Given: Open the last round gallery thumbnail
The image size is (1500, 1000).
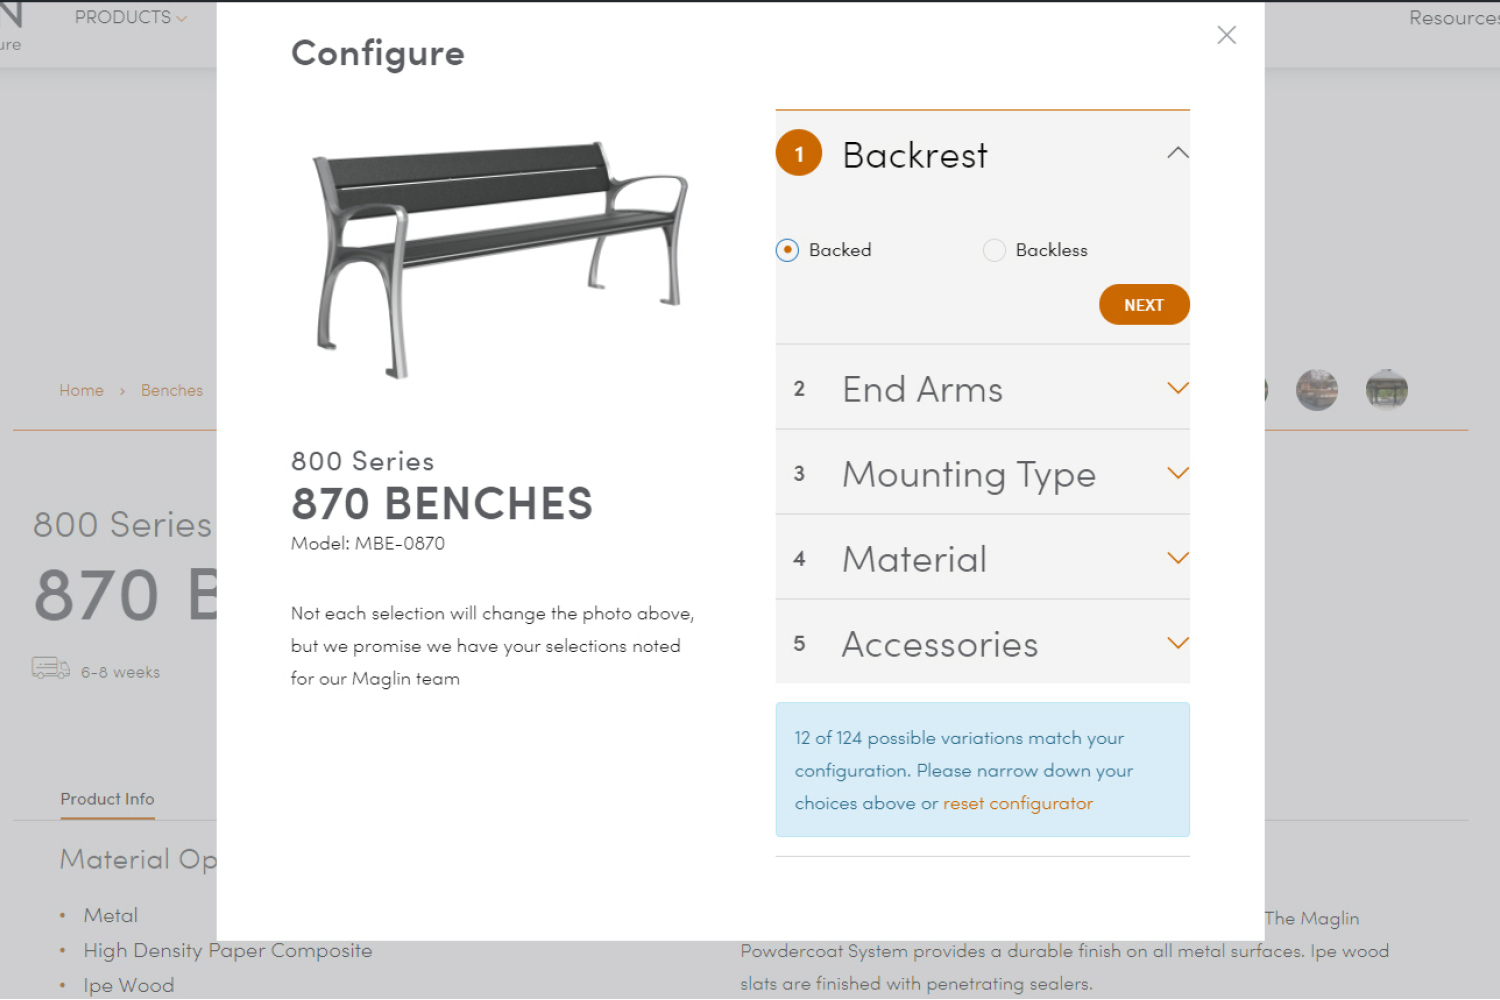Looking at the screenshot, I should click(x=1387, y=390).
